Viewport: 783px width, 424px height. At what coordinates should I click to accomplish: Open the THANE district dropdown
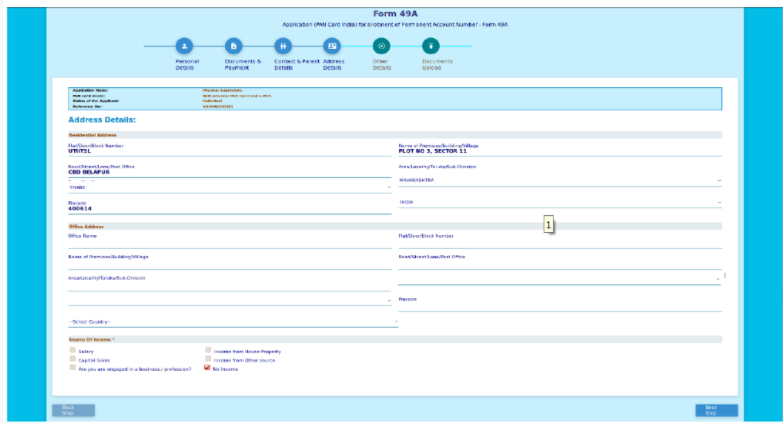(230, 188)
